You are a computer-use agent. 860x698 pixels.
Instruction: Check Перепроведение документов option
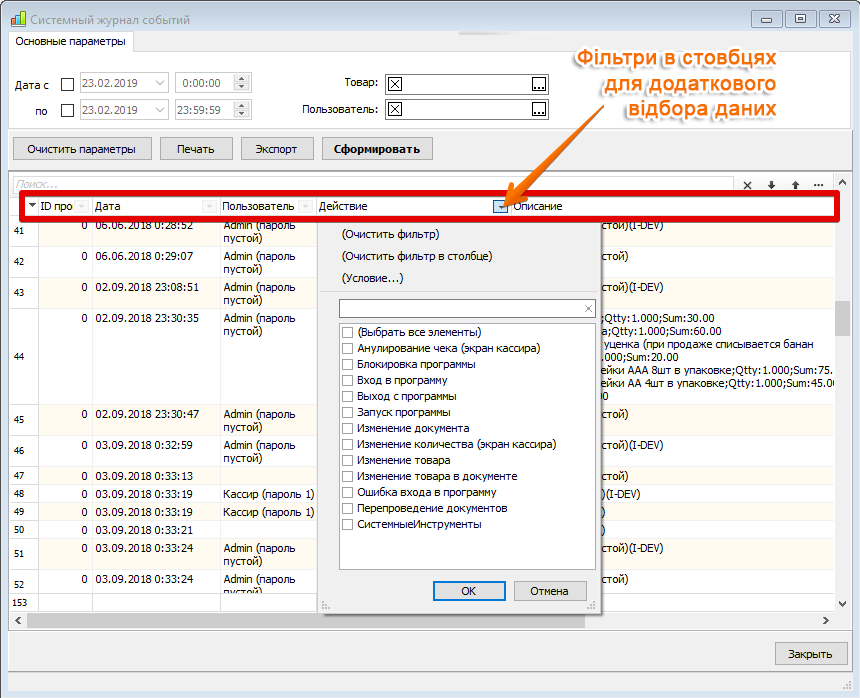coord(347,508)
